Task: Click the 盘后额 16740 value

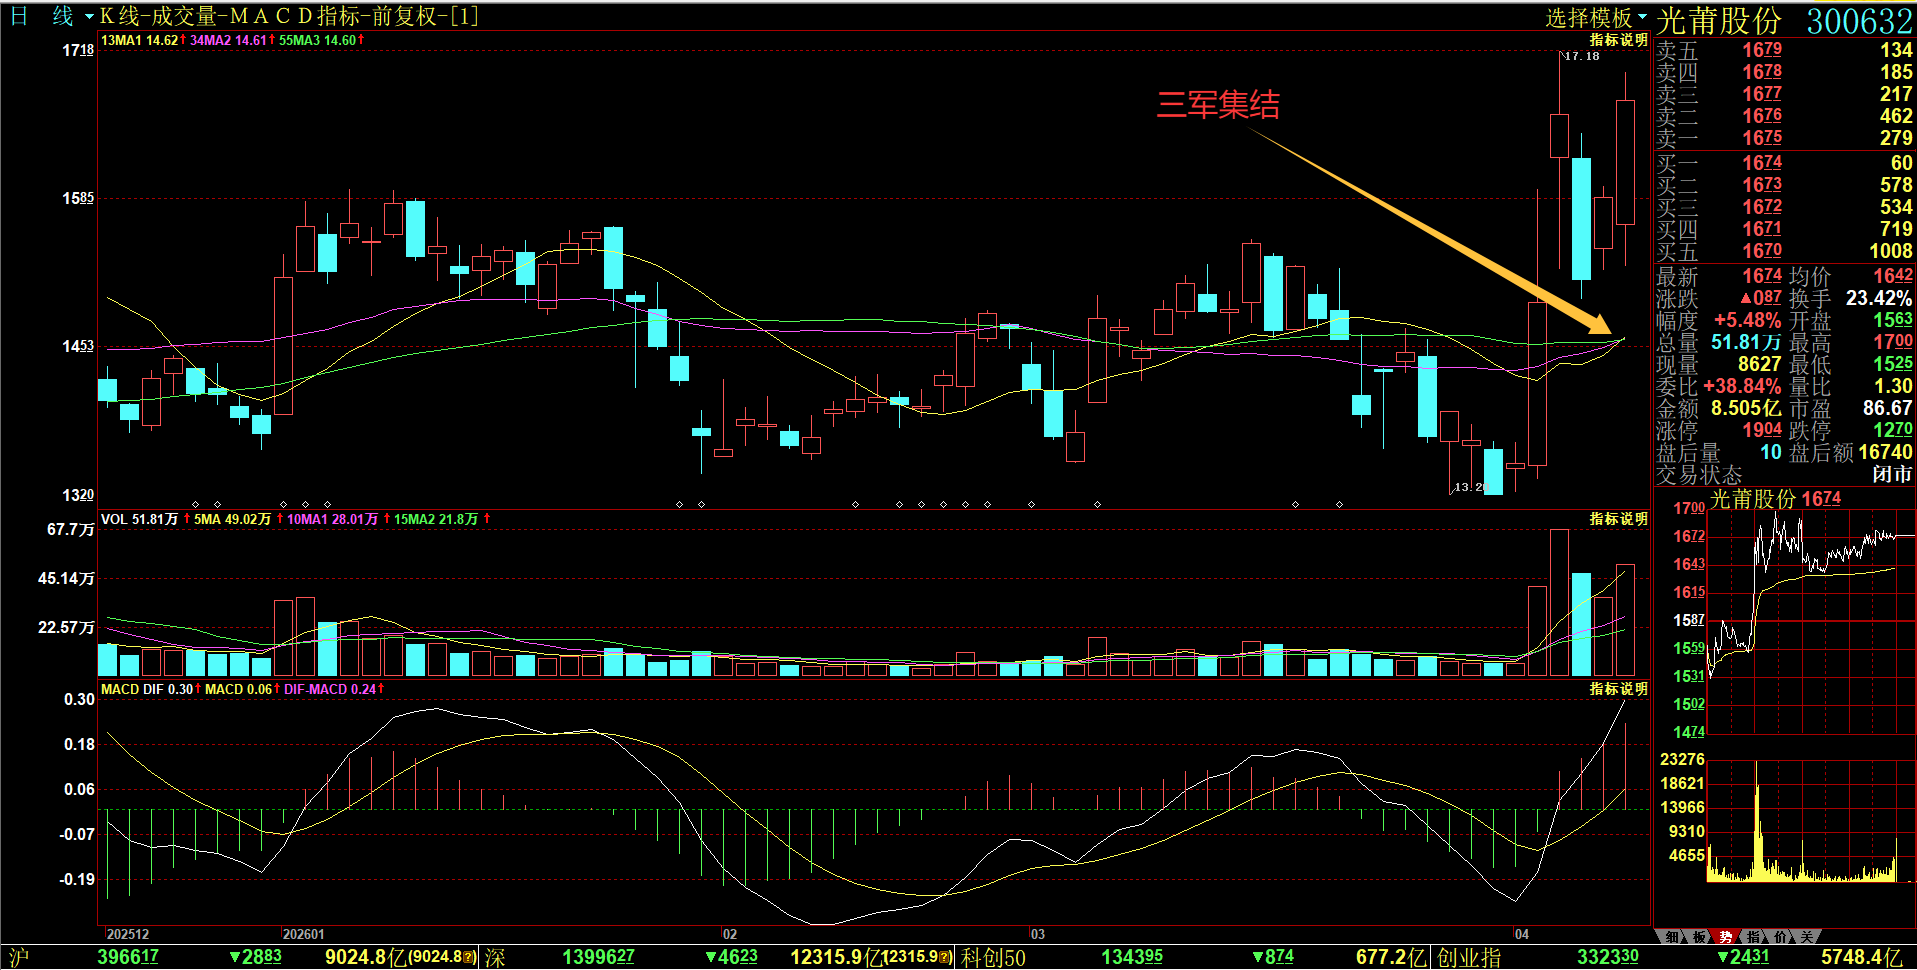Action: coord(1885,452)
